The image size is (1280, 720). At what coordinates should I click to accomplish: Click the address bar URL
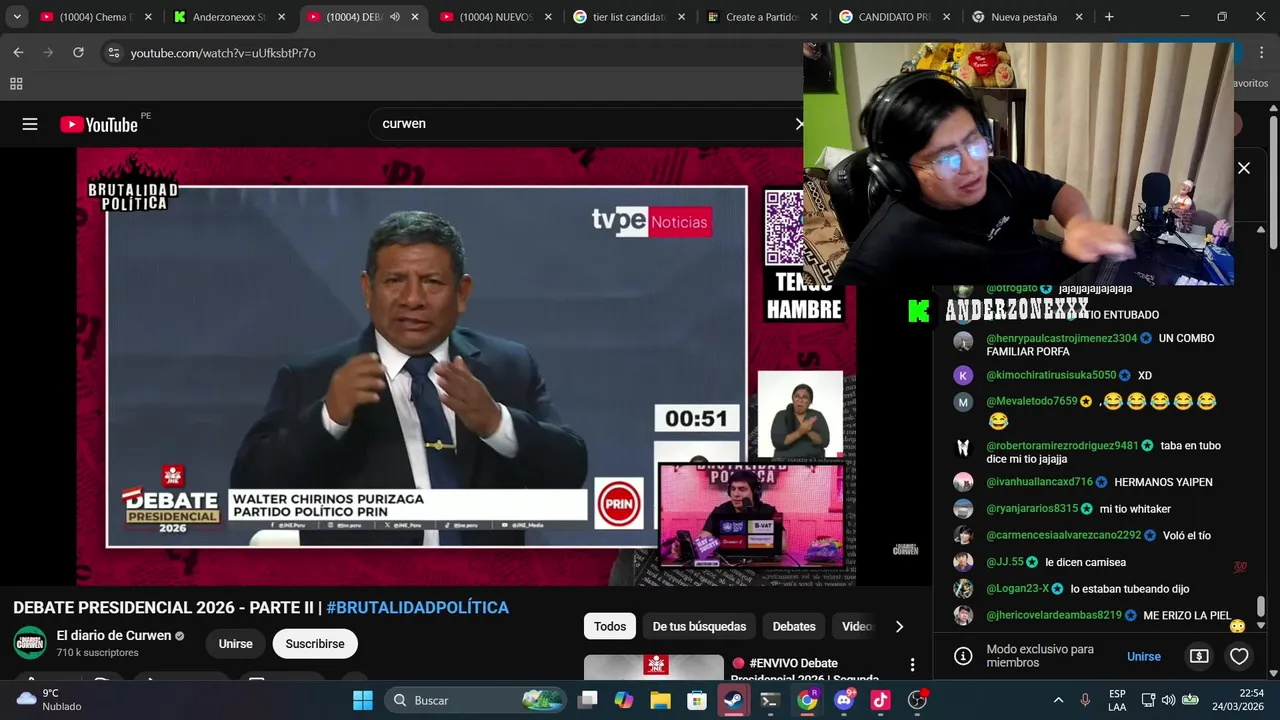[x=223, y=53]
